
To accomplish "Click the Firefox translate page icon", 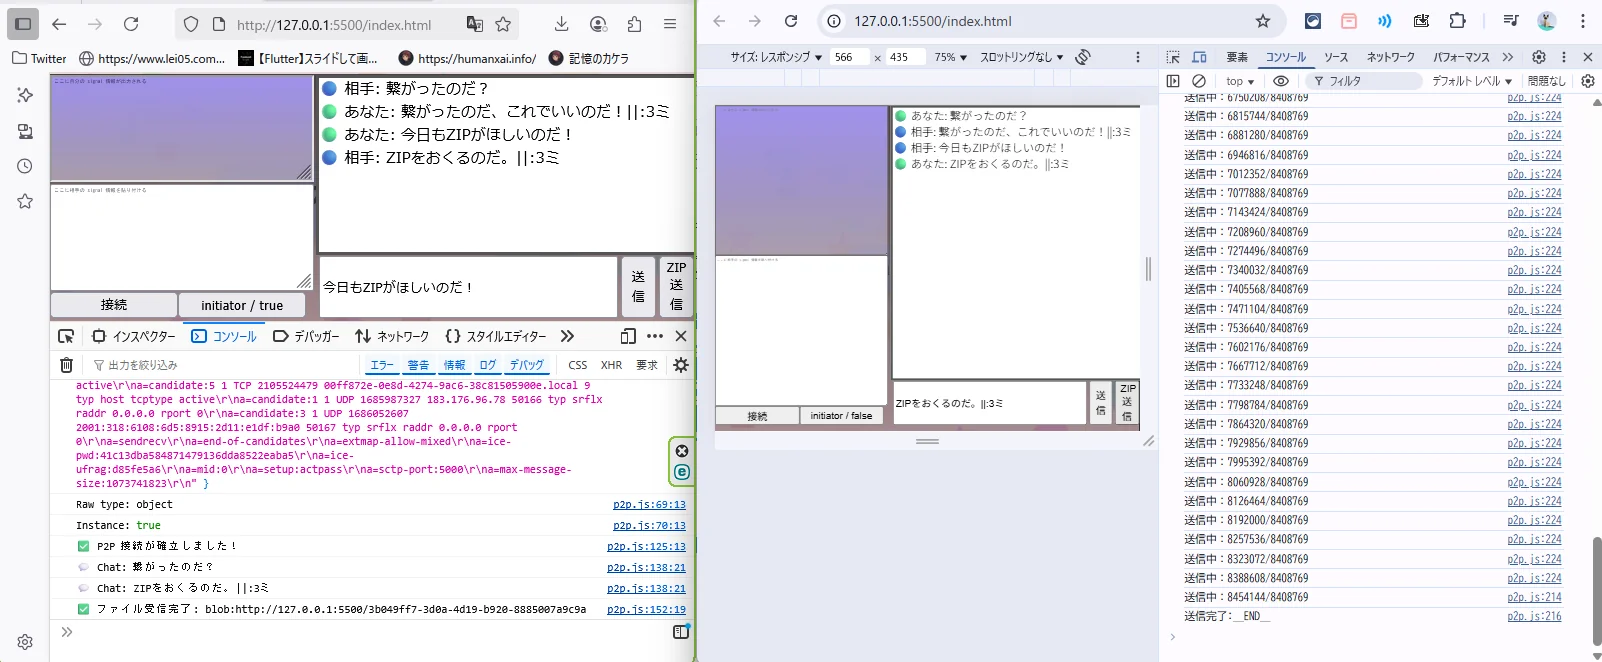I will pyautogui.click(x=474, y=24).
